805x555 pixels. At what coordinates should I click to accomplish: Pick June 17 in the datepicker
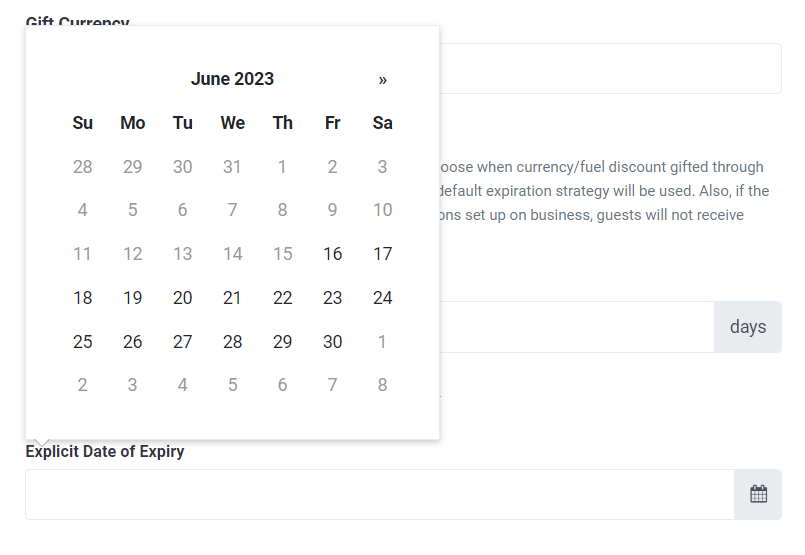point(382,254)
